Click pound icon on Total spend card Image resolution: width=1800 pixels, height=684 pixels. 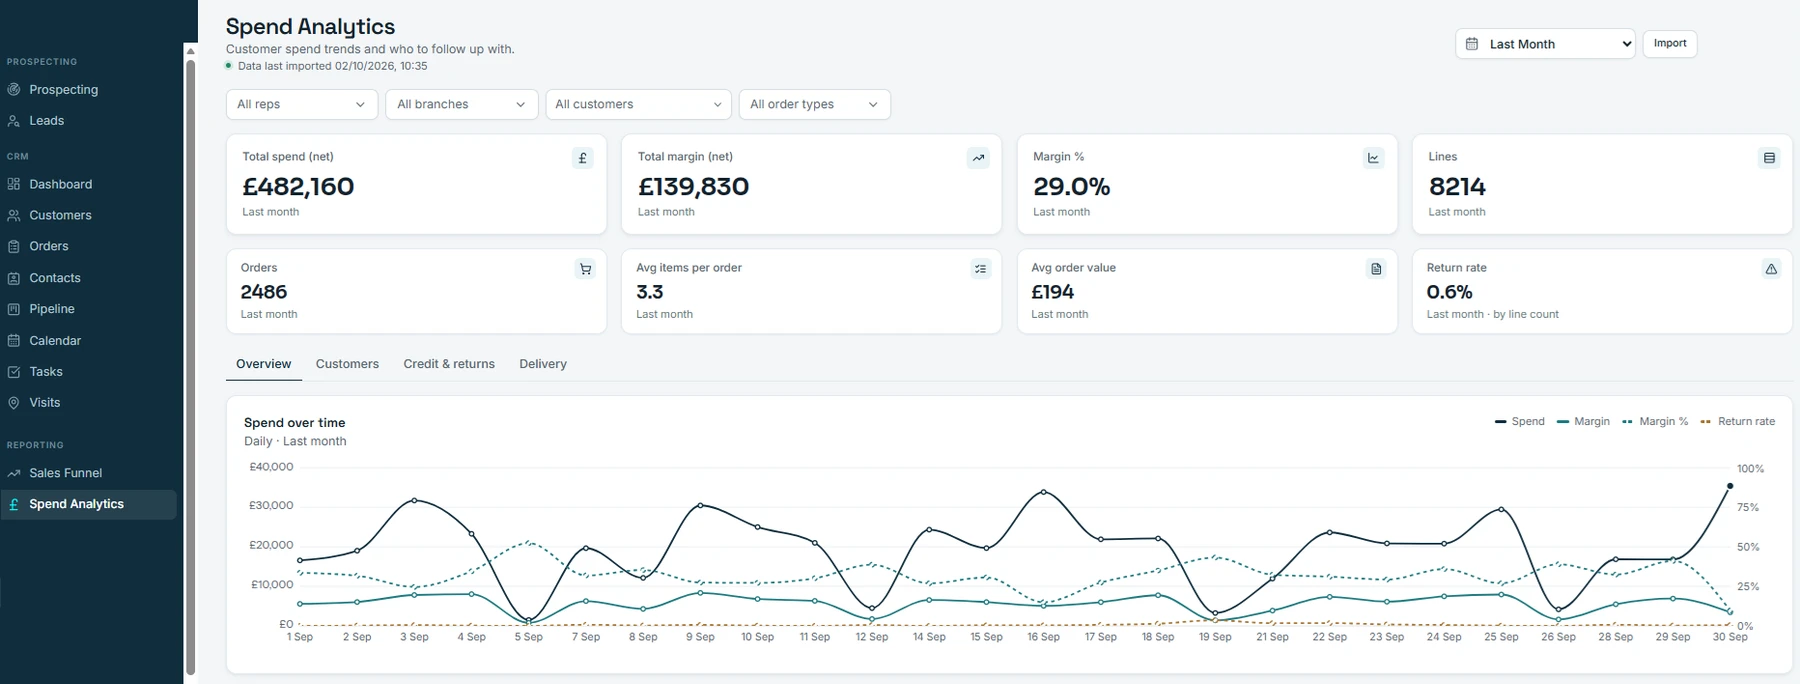coord(583,158)
